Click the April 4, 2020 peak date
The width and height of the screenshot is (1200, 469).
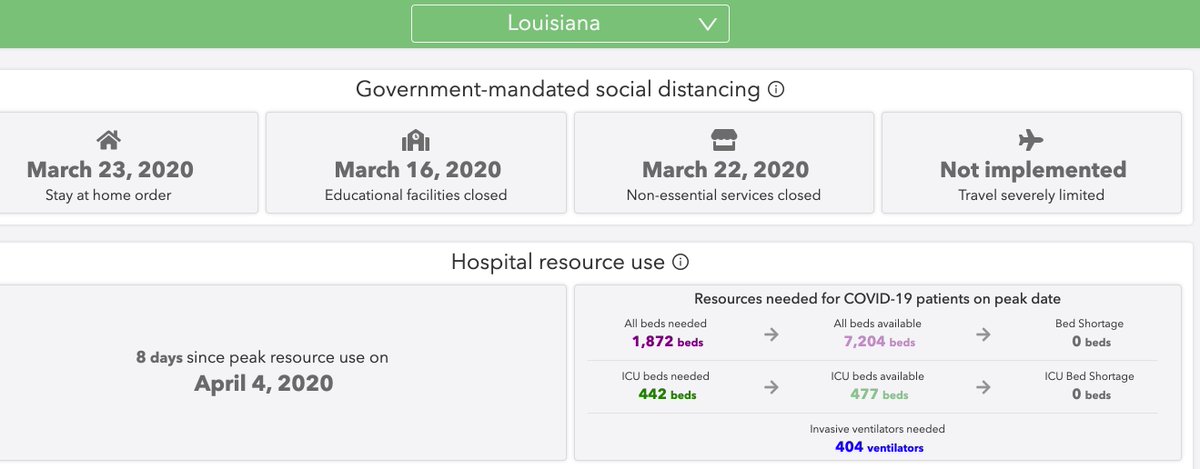click(x=262, y=383)
